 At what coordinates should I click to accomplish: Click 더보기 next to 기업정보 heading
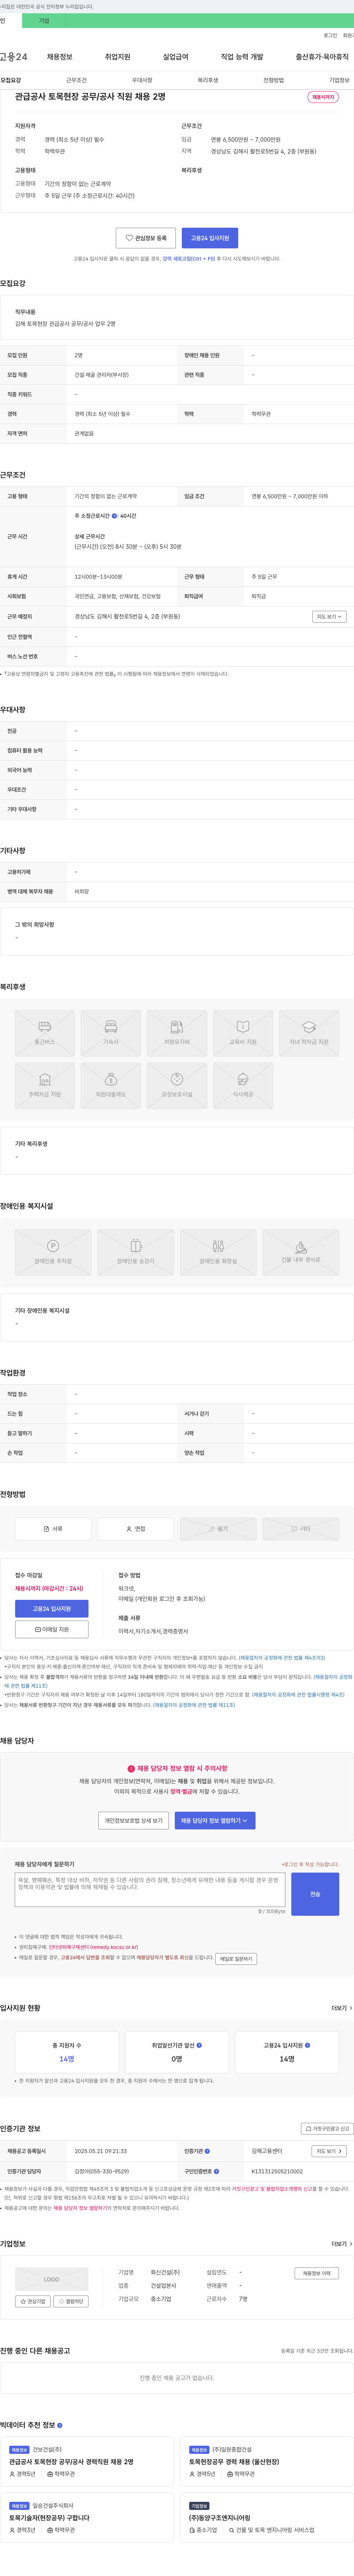[x=342, y=2244]
